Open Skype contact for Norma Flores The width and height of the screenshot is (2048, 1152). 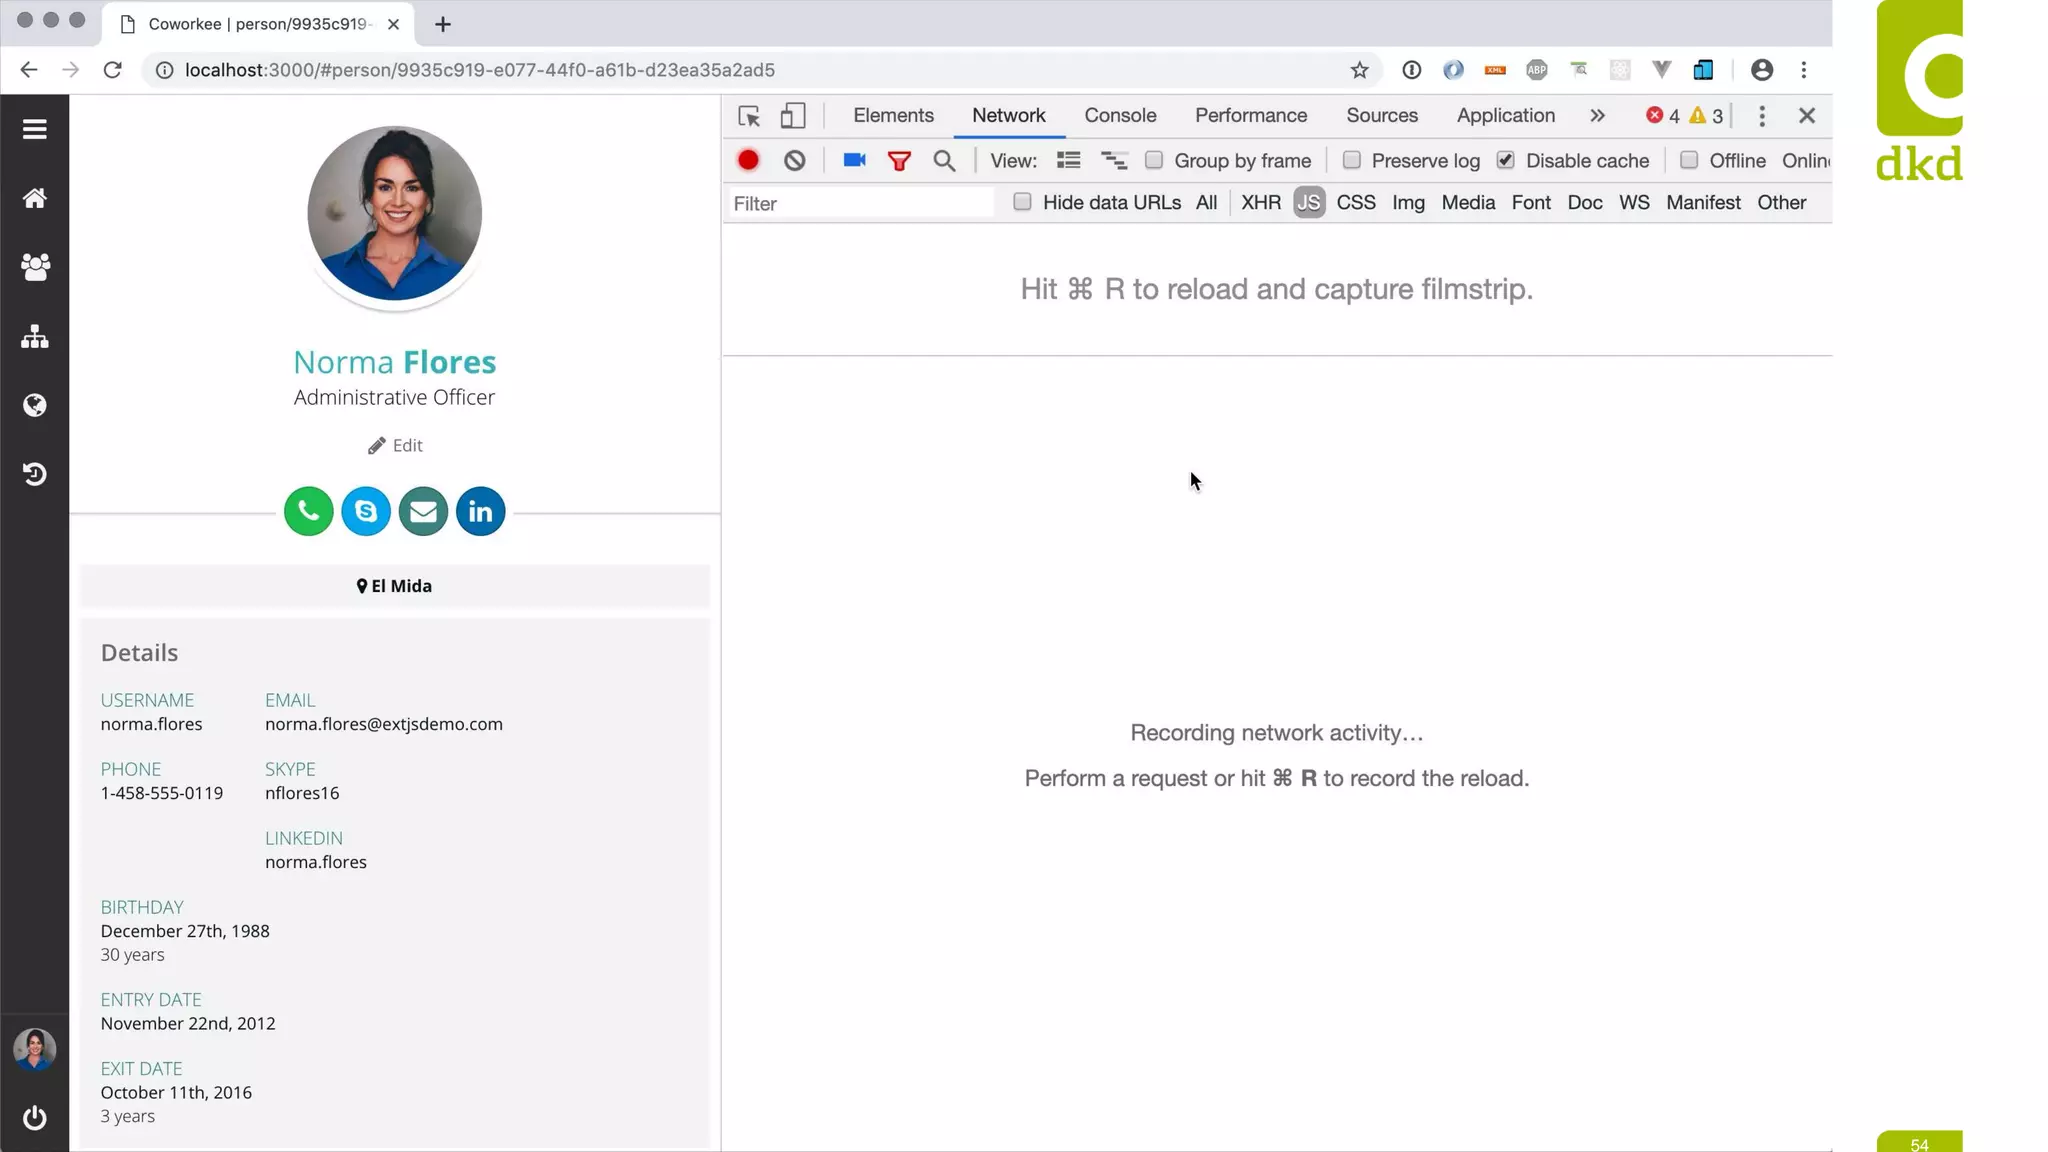pos(366,512)
